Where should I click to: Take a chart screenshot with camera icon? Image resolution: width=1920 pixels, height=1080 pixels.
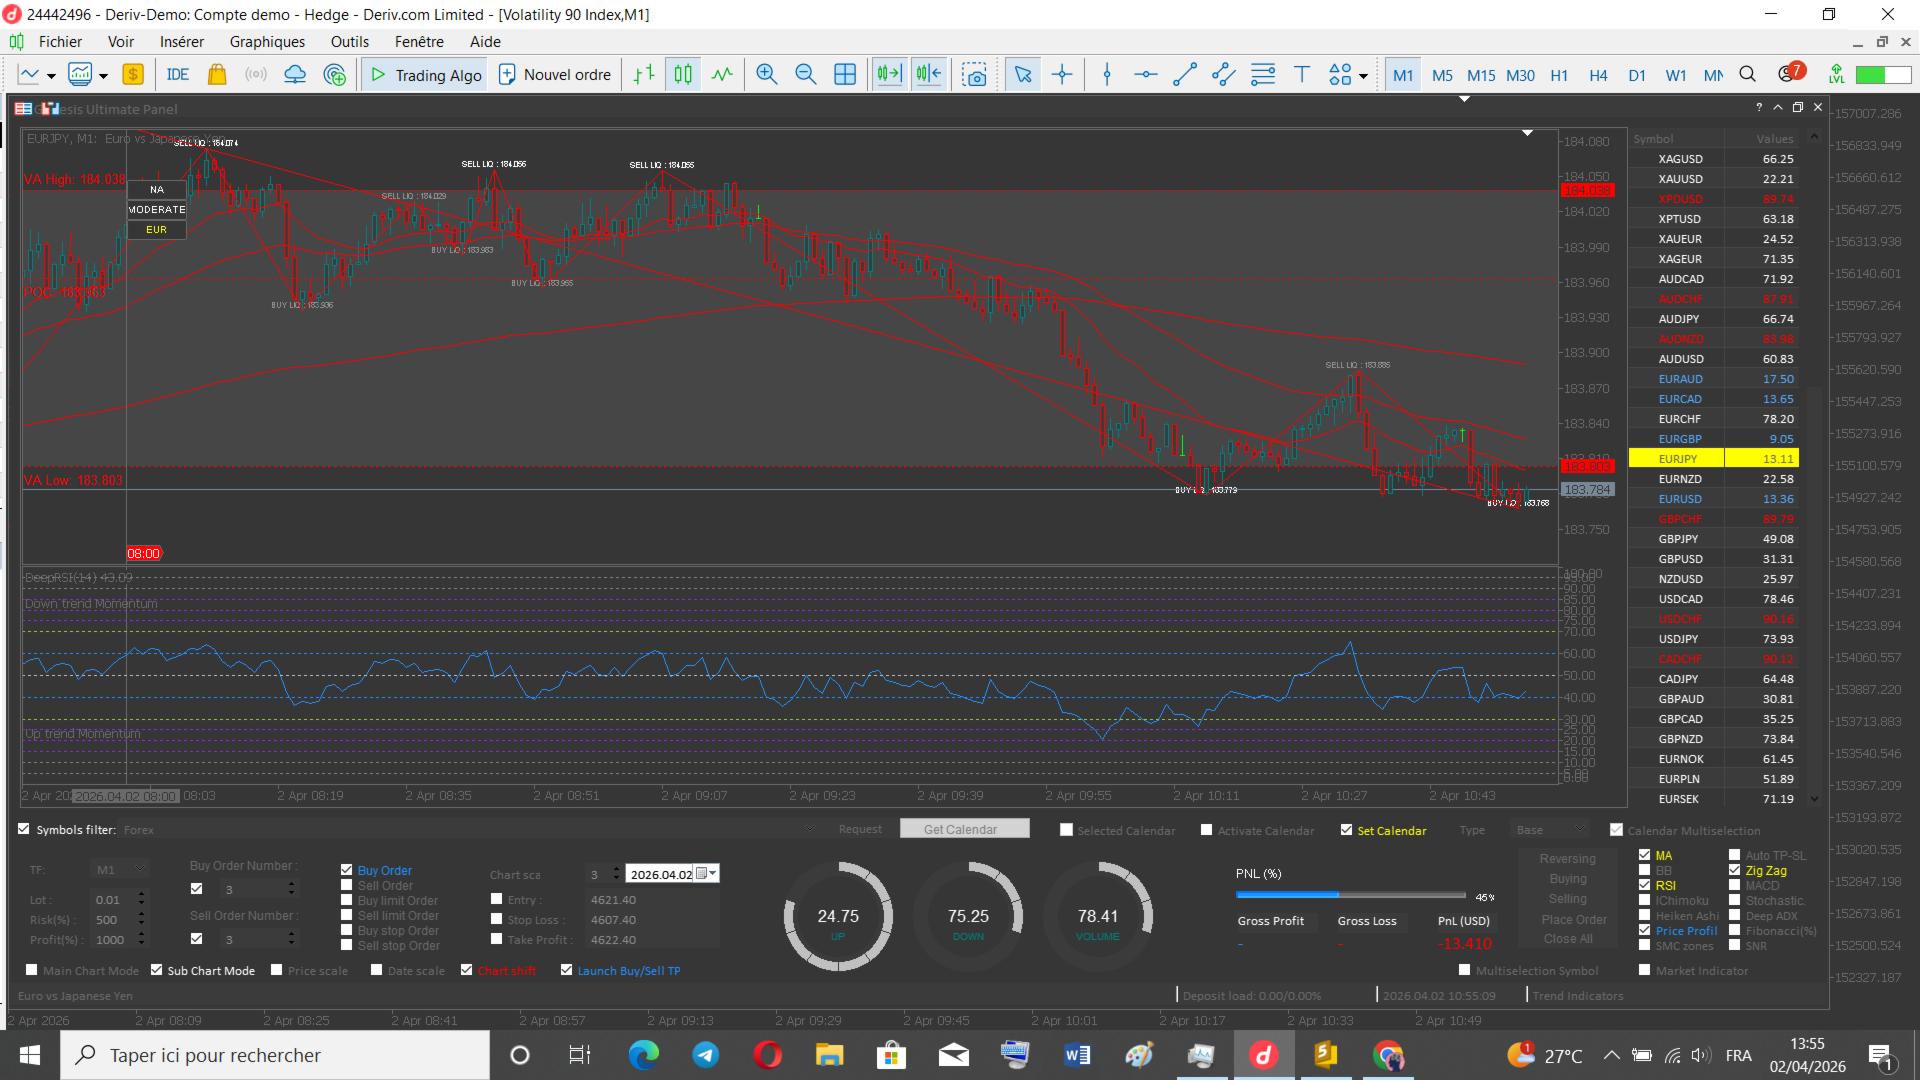click(x=974, y=75)
